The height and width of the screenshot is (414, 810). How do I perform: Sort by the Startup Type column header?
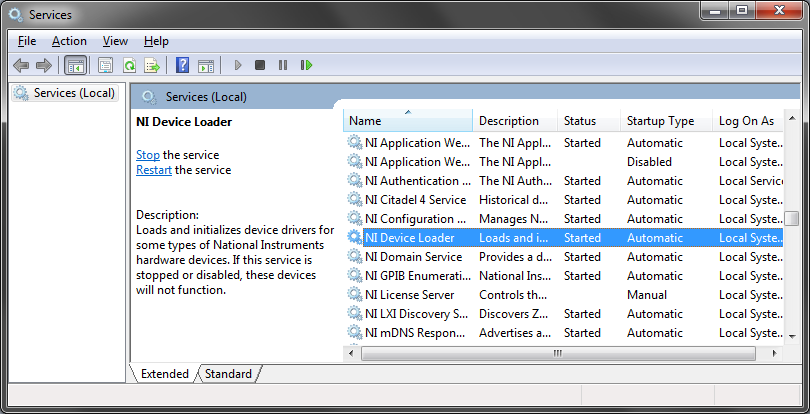tap(666, 120)
